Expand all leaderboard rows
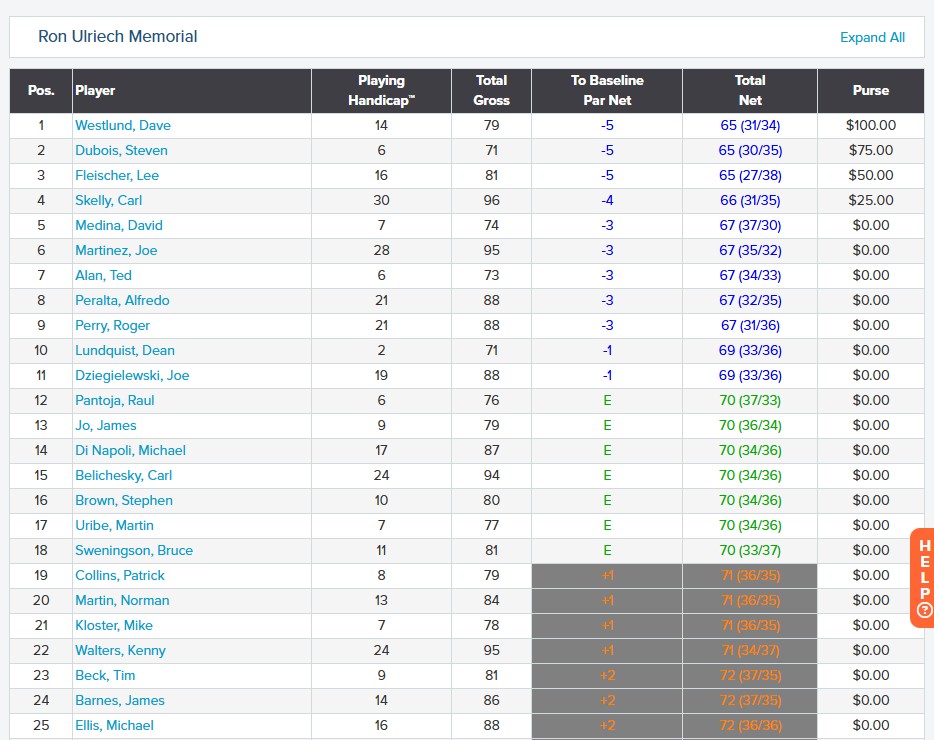Screen dimensions: 934x740 pos(872,37)
